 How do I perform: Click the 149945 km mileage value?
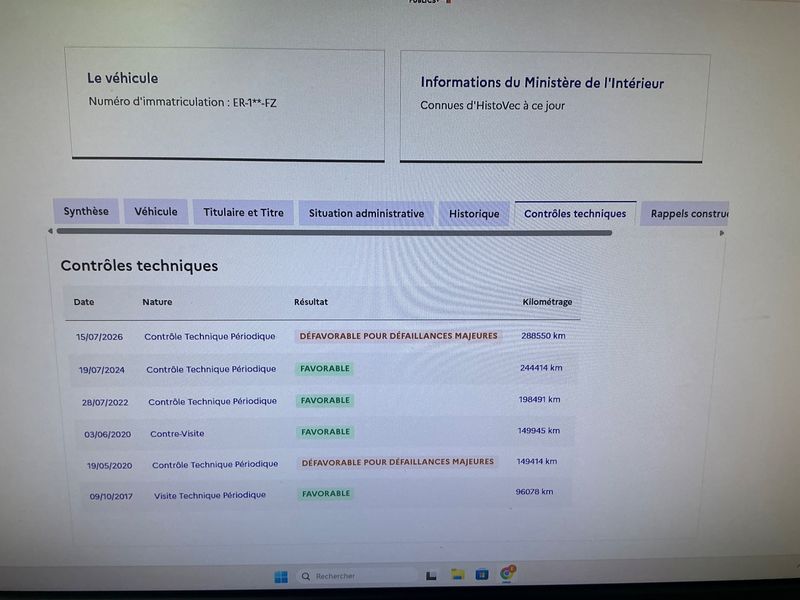tap(539, 431)
